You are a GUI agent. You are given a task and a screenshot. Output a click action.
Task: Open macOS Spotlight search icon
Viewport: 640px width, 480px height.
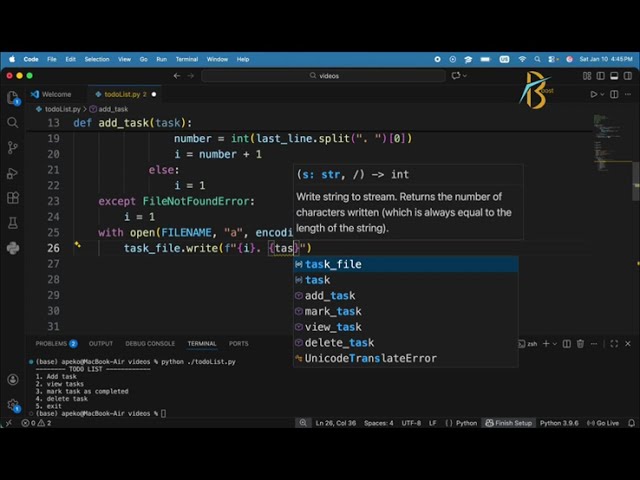537,59
